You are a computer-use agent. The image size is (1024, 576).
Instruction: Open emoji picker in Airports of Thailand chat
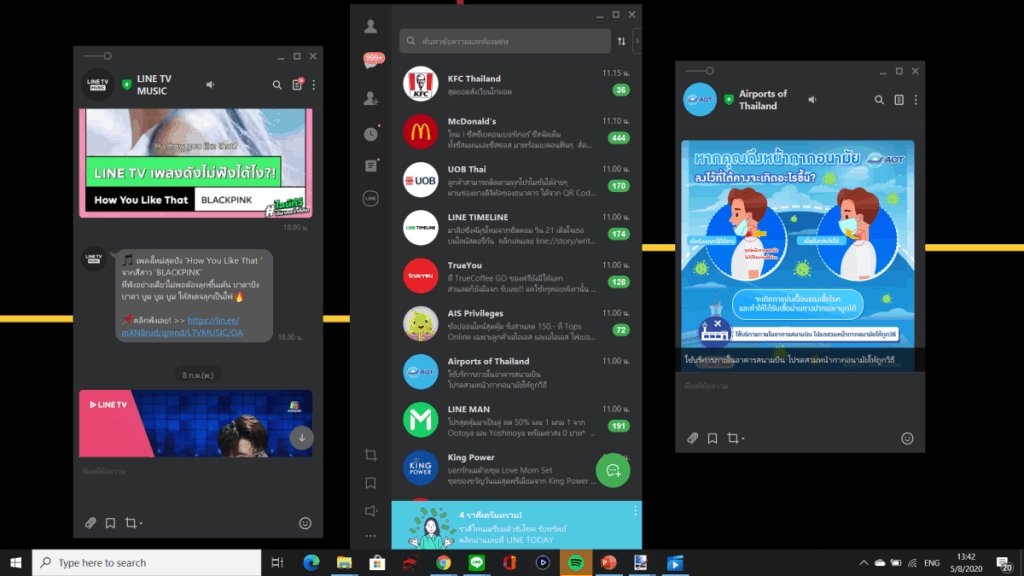(907, 438)
